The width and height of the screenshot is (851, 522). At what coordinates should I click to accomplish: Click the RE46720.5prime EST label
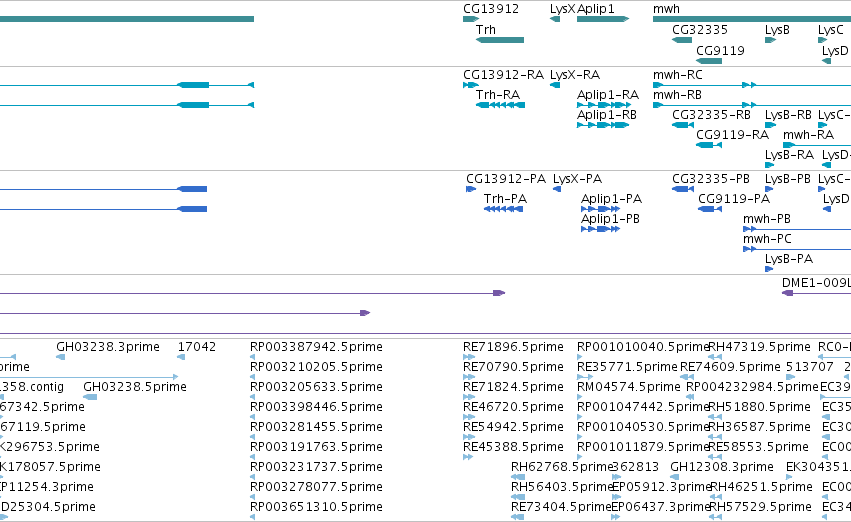point(513,407)
